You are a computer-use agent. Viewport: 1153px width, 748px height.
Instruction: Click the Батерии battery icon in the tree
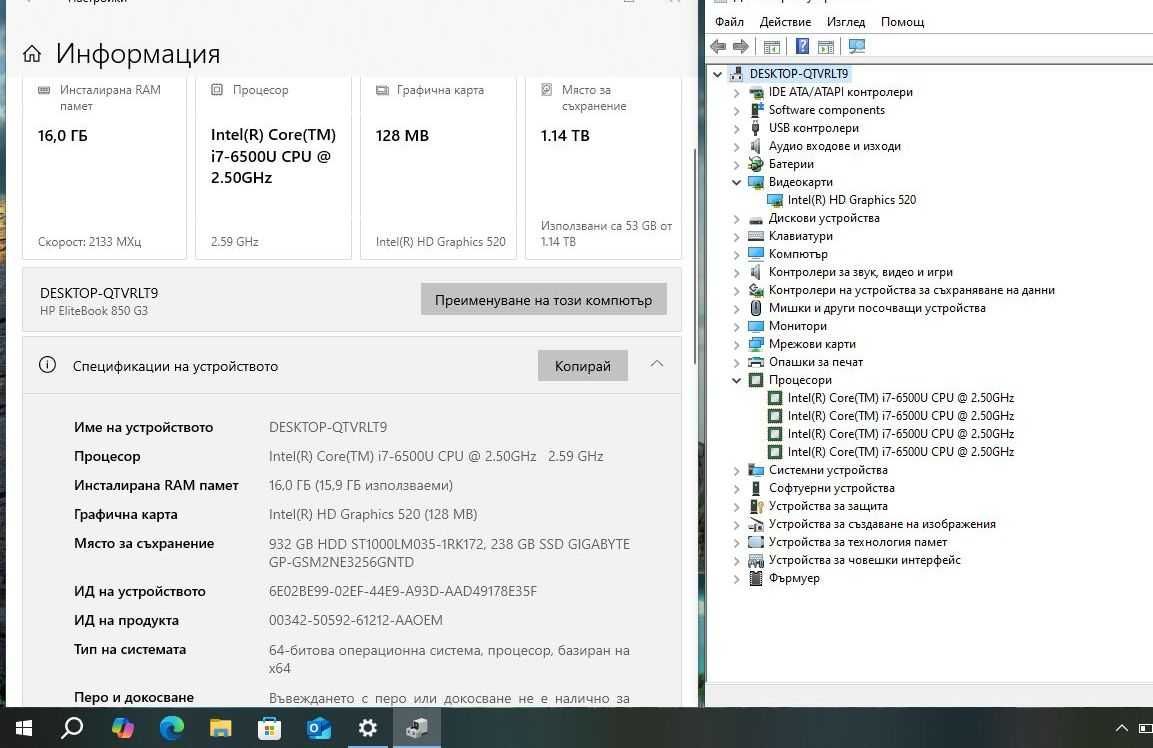click(x=755, y=164)
